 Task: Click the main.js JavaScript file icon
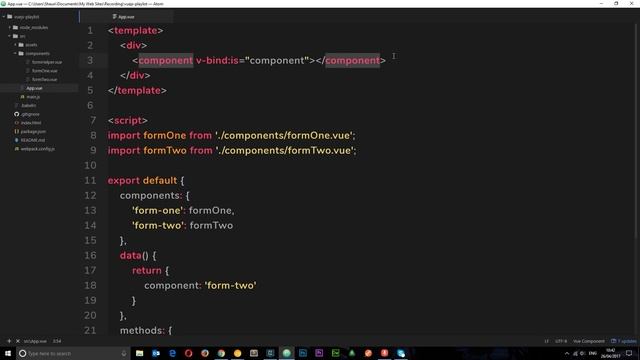[x=22, y=97]
